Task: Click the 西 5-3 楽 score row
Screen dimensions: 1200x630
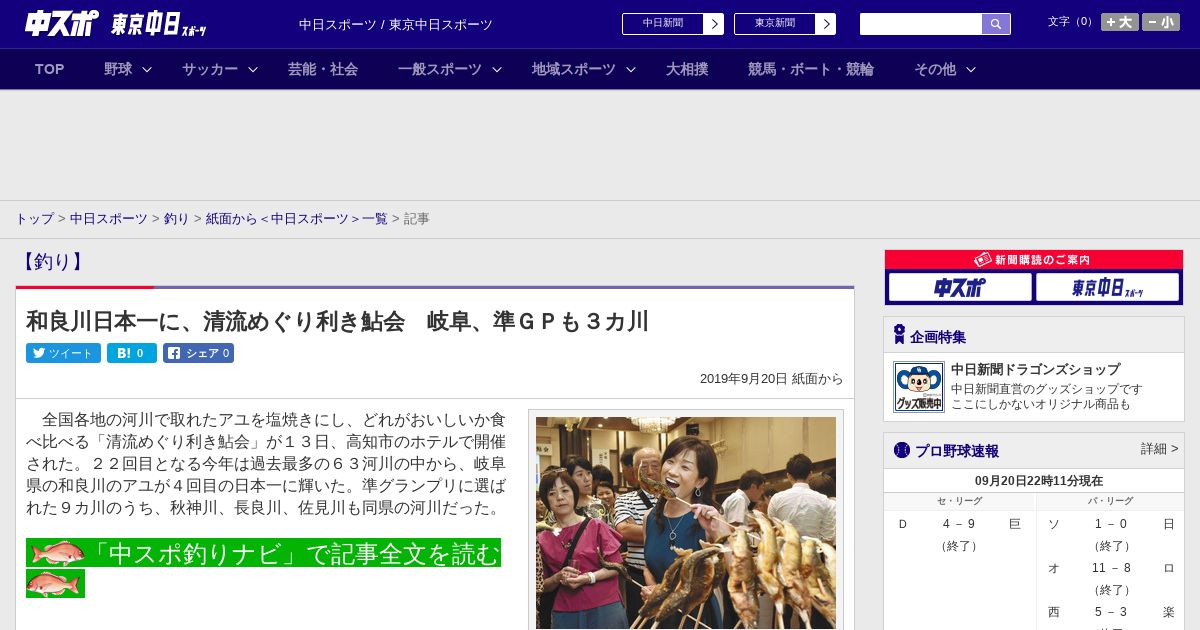Action: (1110, 612)
